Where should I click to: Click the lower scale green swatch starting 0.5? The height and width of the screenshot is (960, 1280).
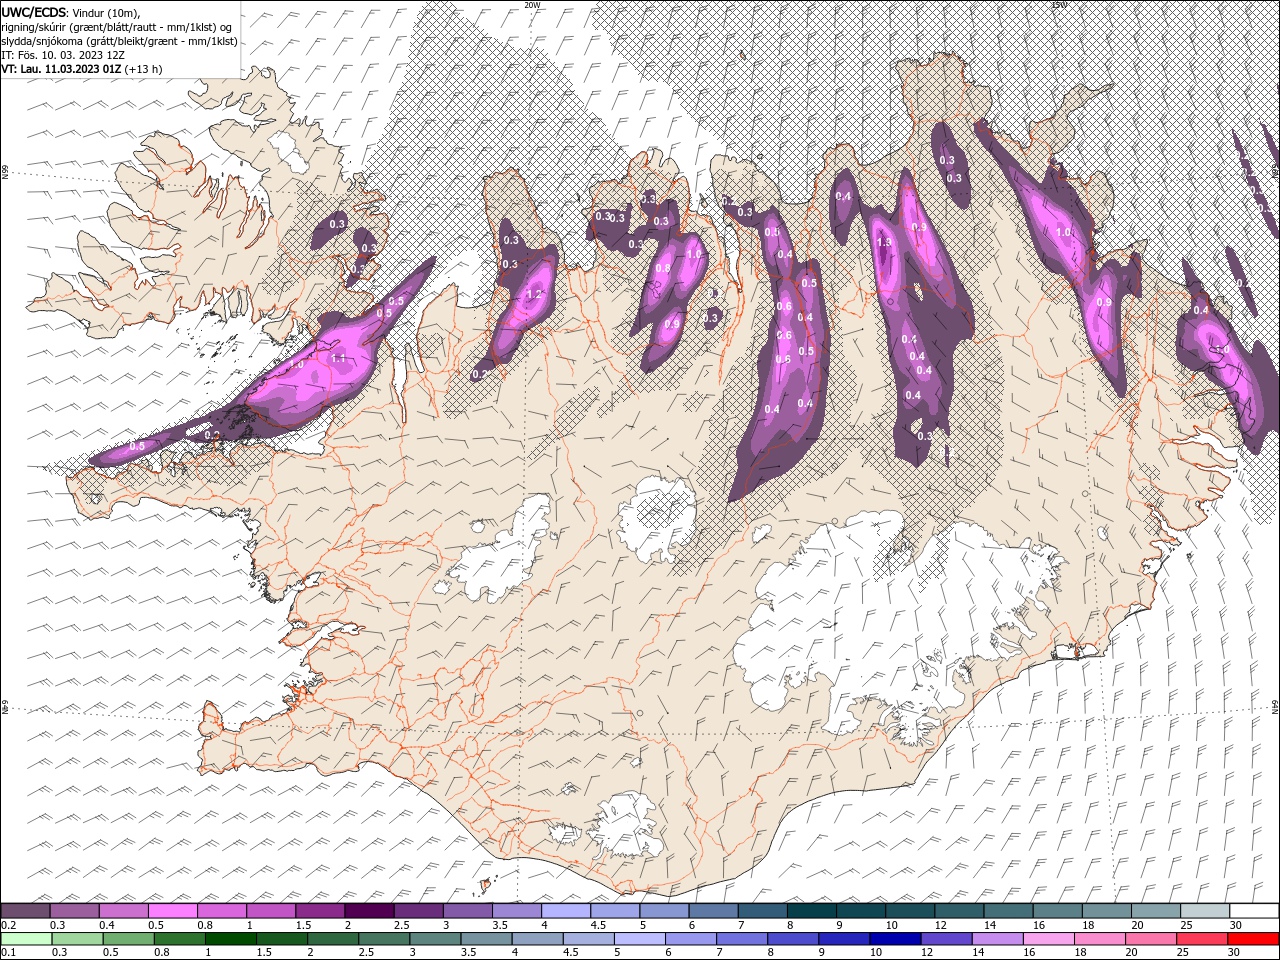(128, 939)
